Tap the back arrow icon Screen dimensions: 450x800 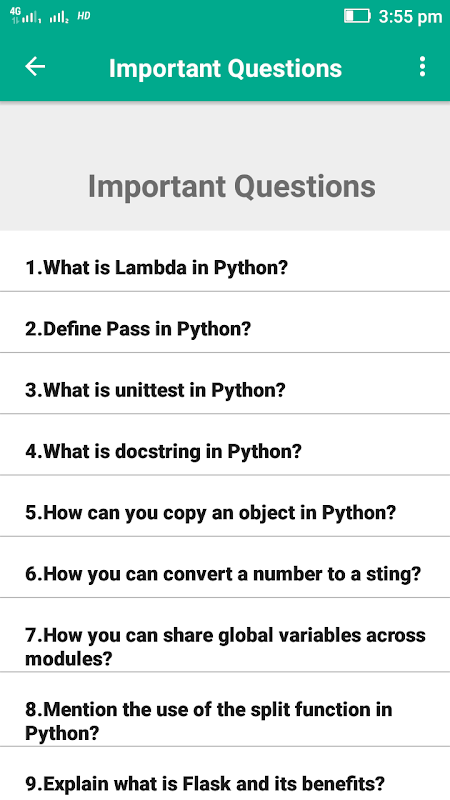[35, 67]
